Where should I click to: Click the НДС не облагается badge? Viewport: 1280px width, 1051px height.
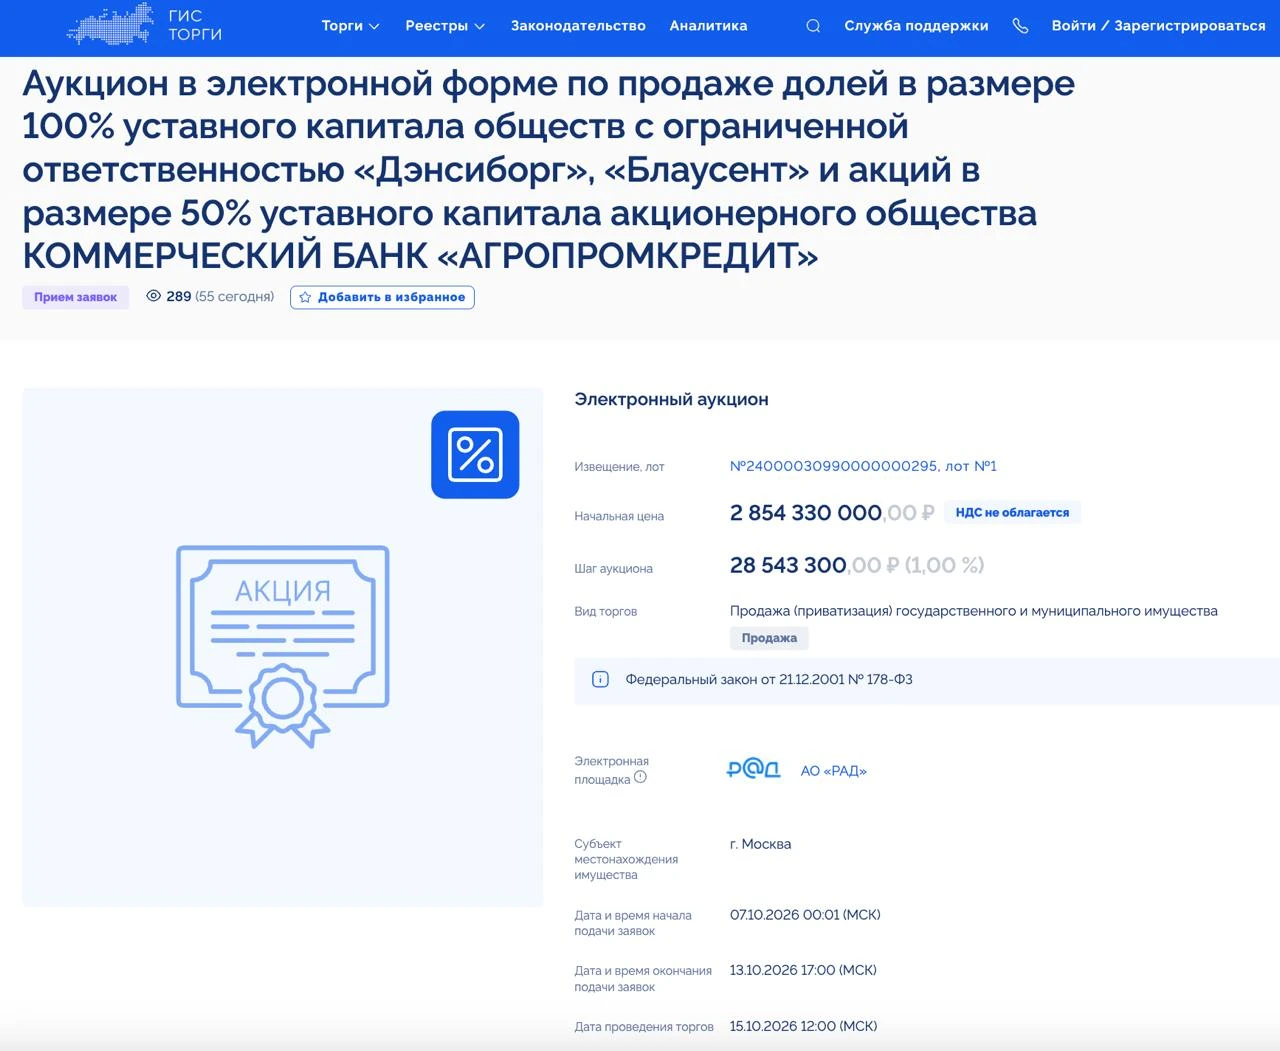pyautogui.click(x=1012, y=512)
